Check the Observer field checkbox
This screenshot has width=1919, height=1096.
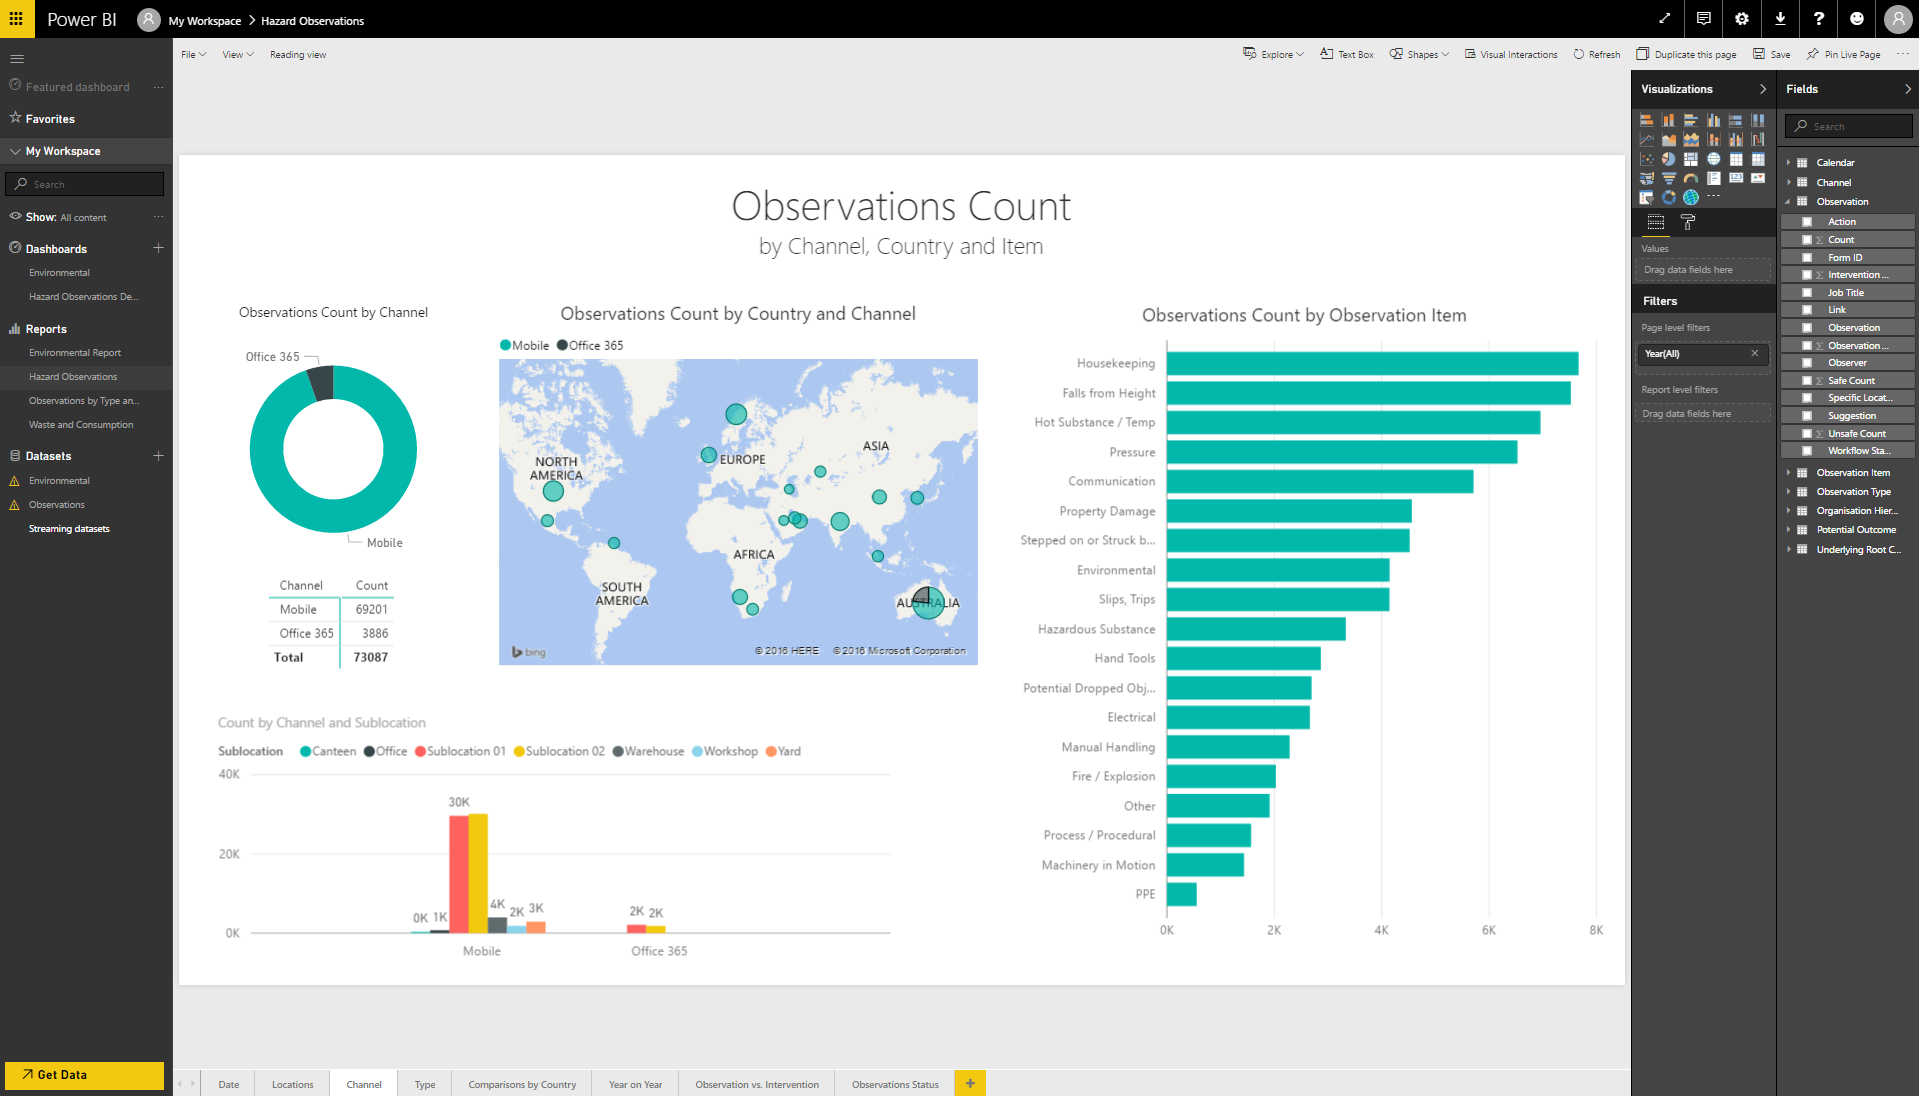point(1807,363)
